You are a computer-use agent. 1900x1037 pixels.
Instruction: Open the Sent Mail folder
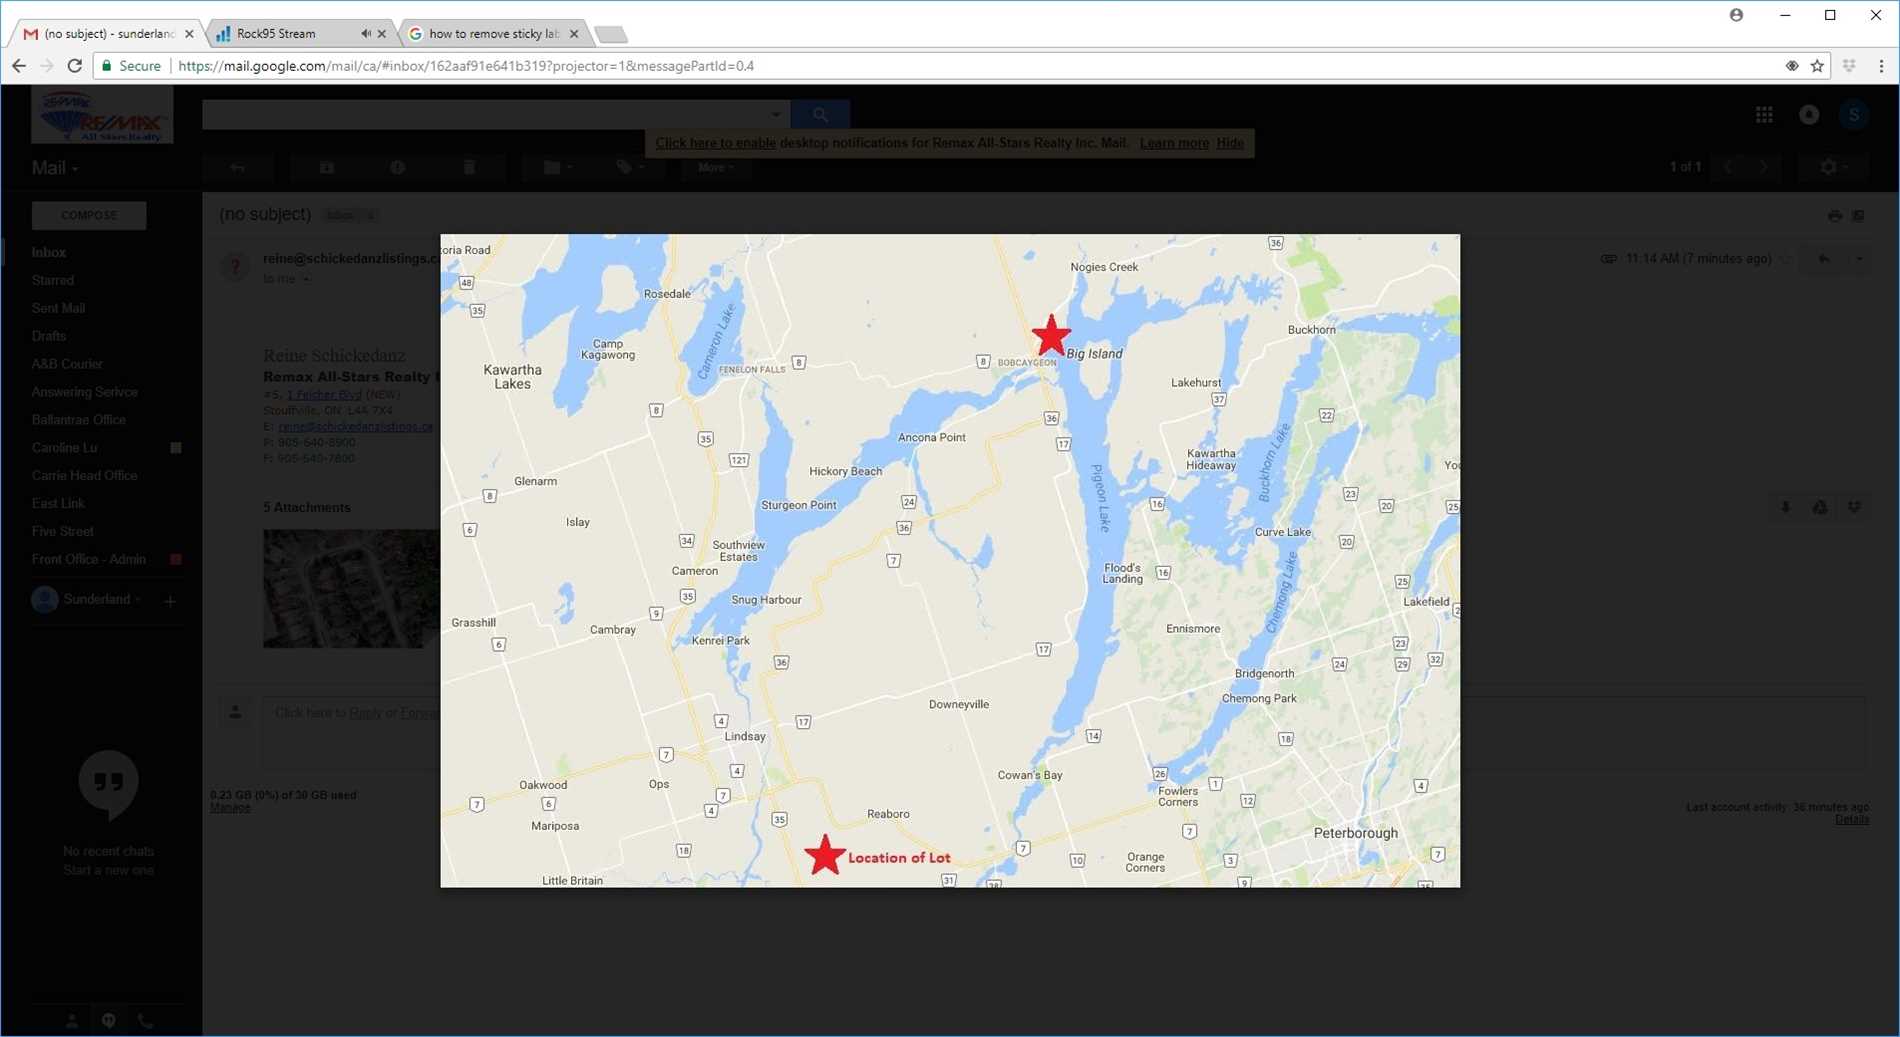(x=58, y=309)
